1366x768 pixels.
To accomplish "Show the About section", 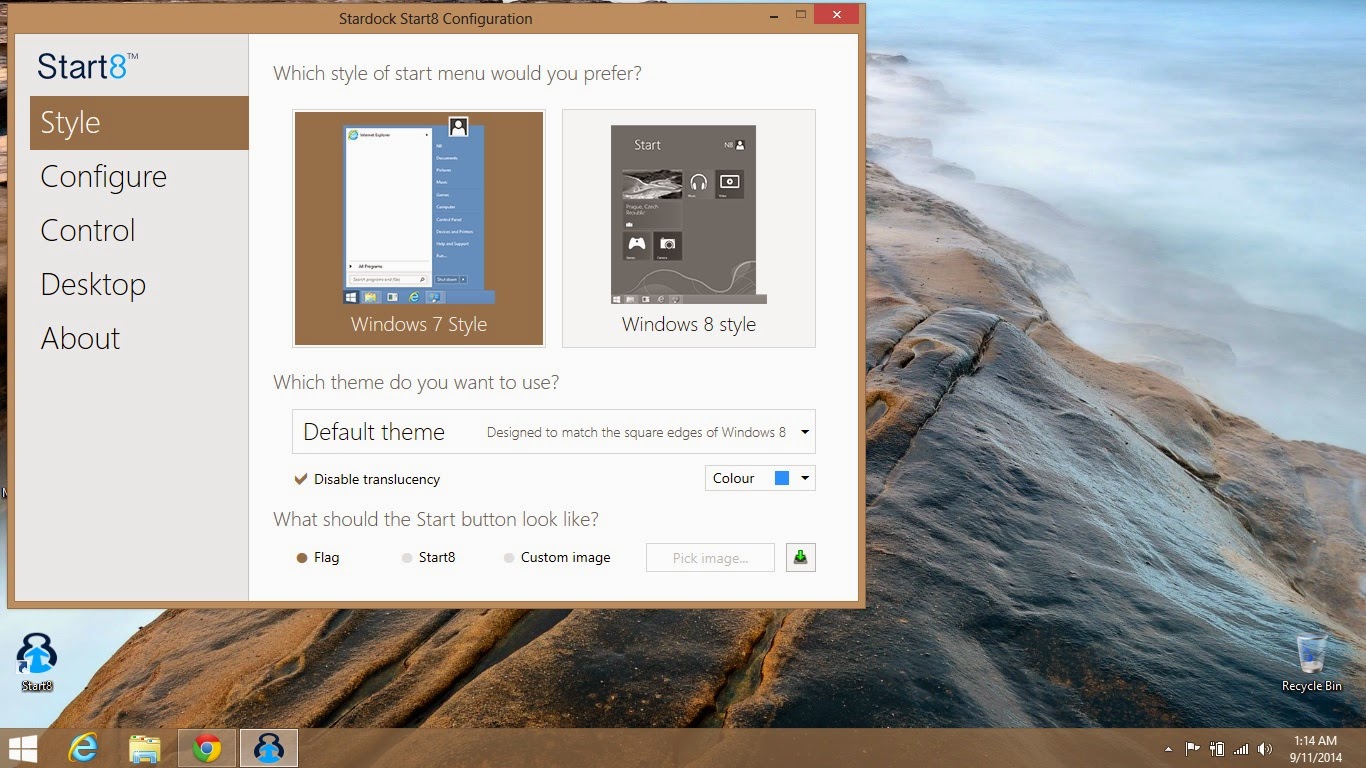I will click(x=139, y=339).
